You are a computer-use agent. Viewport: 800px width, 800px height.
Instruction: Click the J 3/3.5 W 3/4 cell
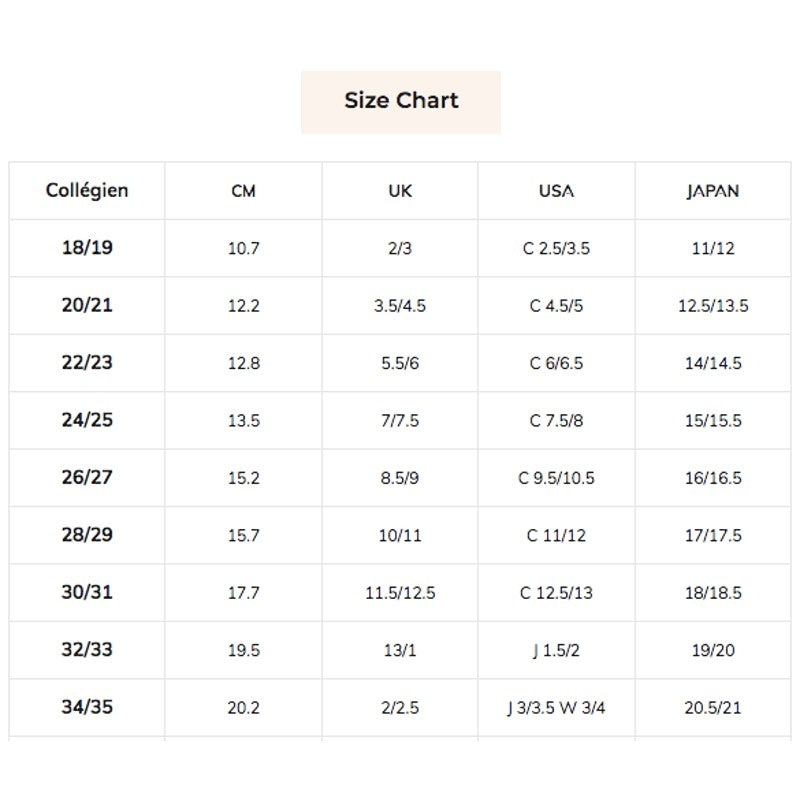coord(556,708)
